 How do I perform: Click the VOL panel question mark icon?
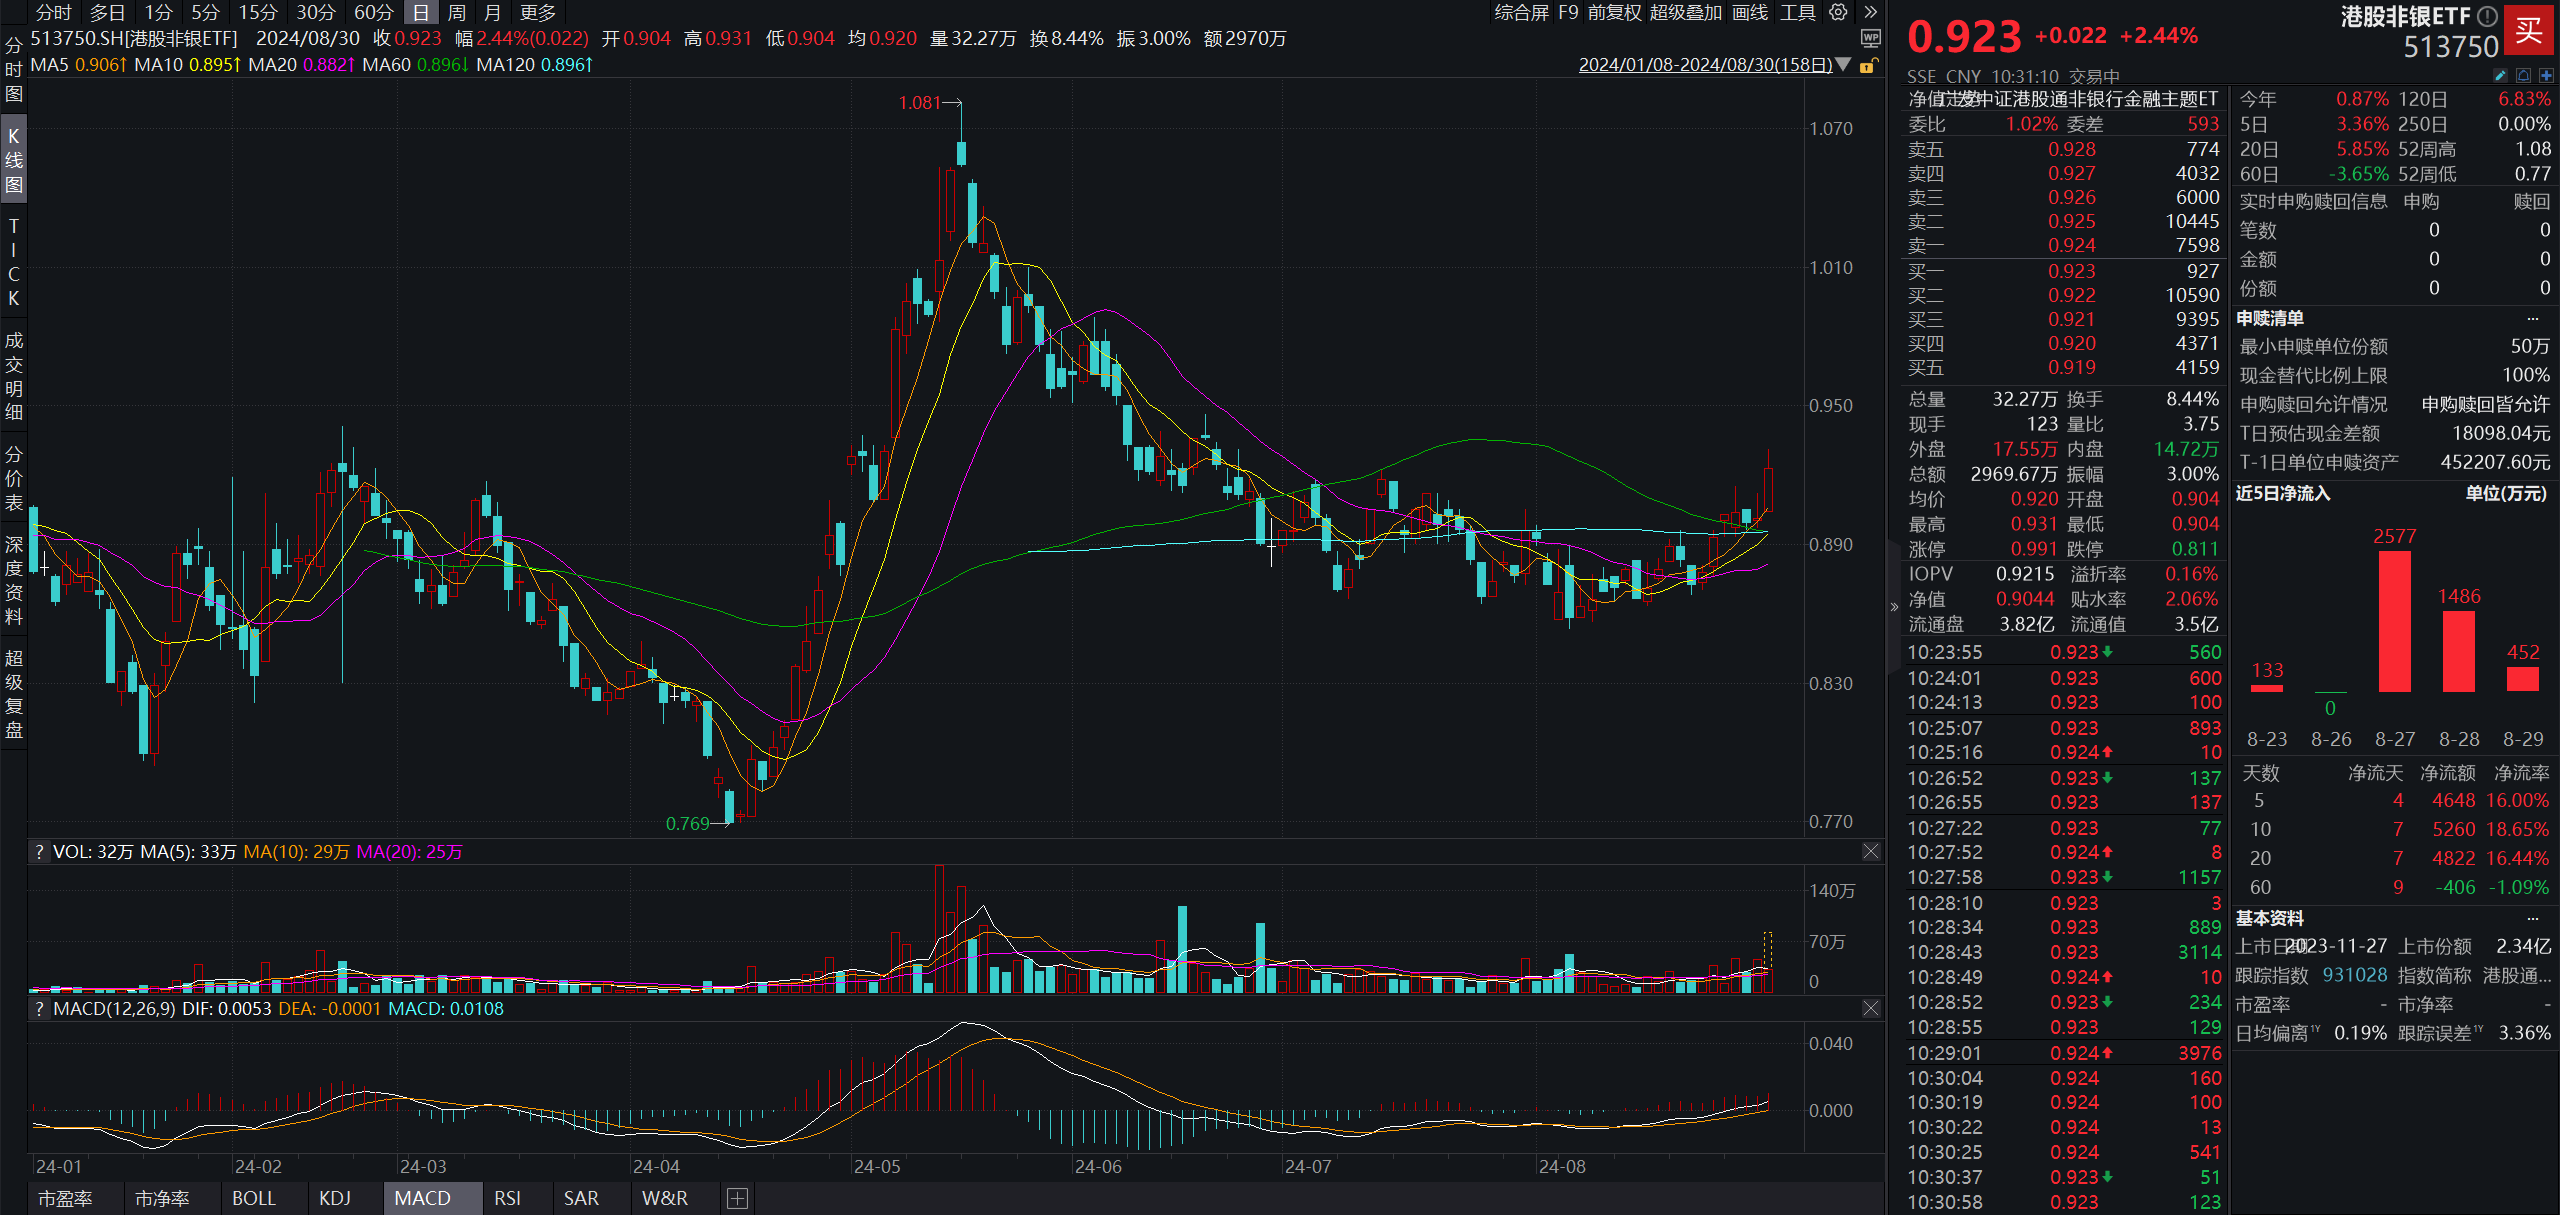coord(39,852)
